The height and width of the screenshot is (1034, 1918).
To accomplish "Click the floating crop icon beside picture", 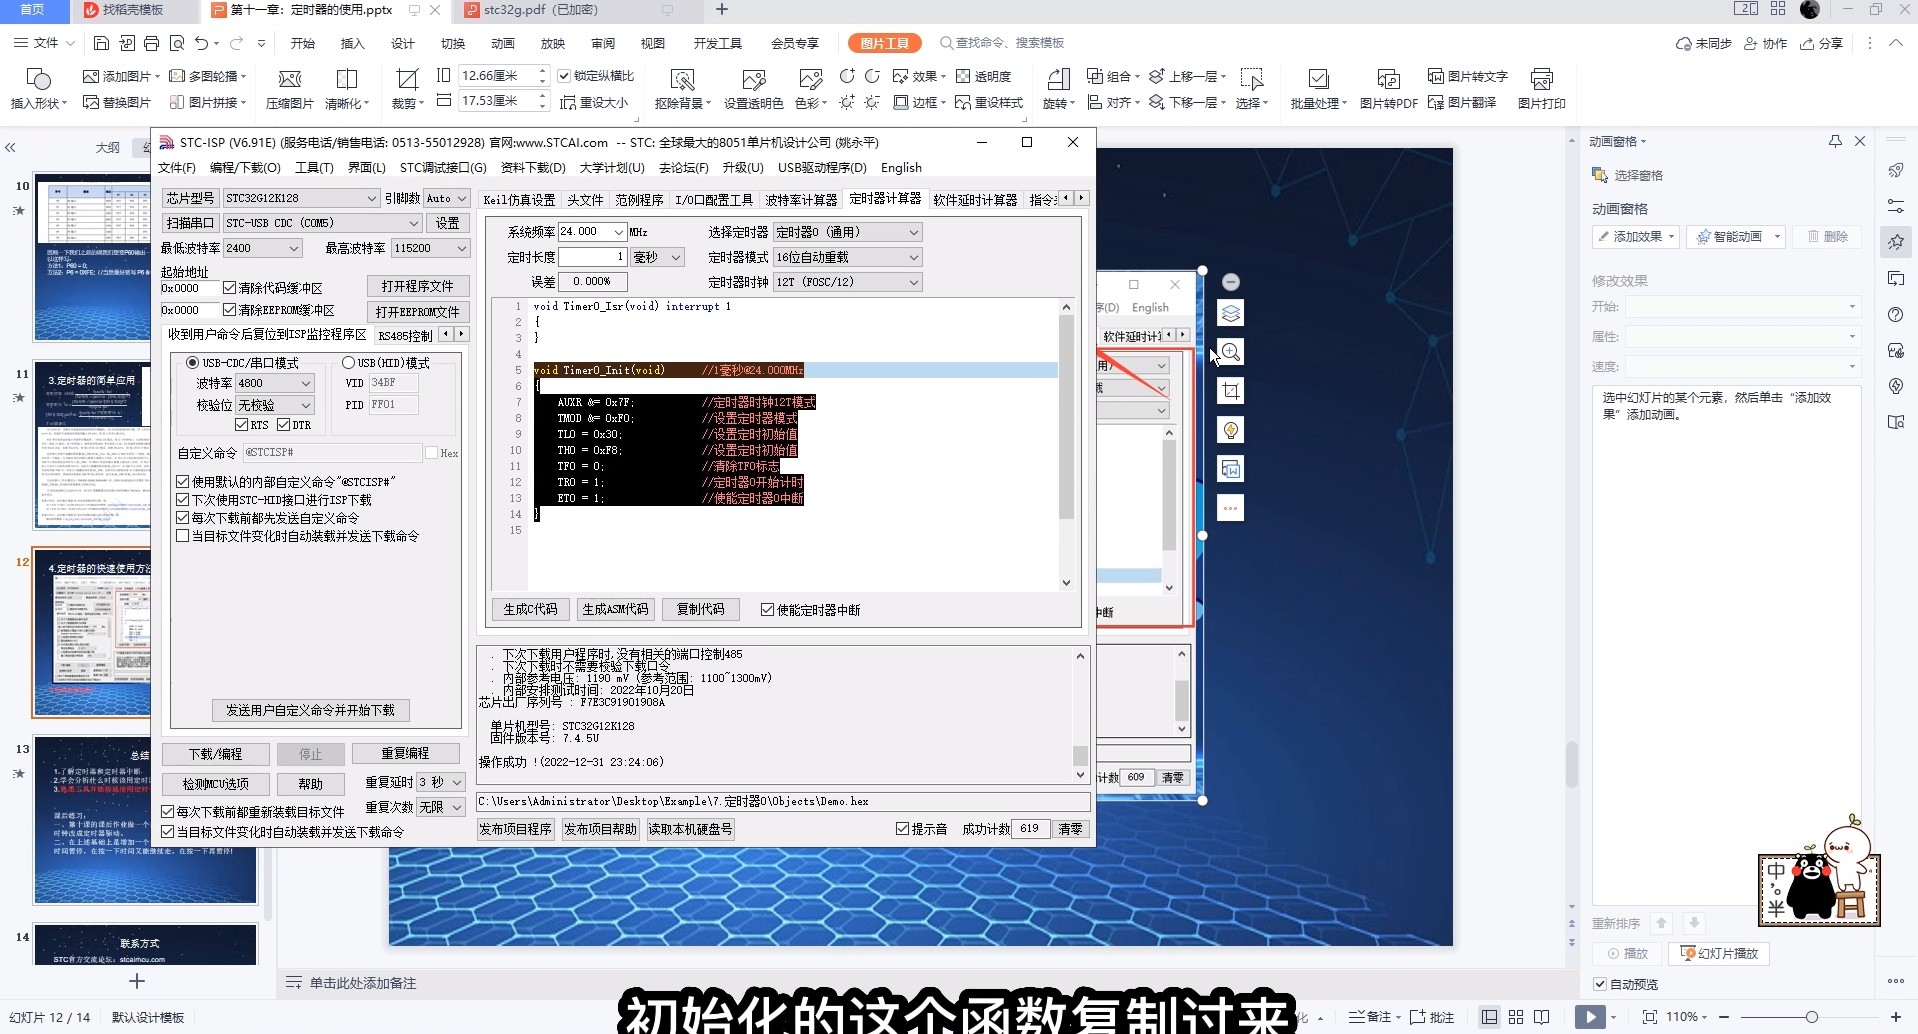I will coord(1231,391).
